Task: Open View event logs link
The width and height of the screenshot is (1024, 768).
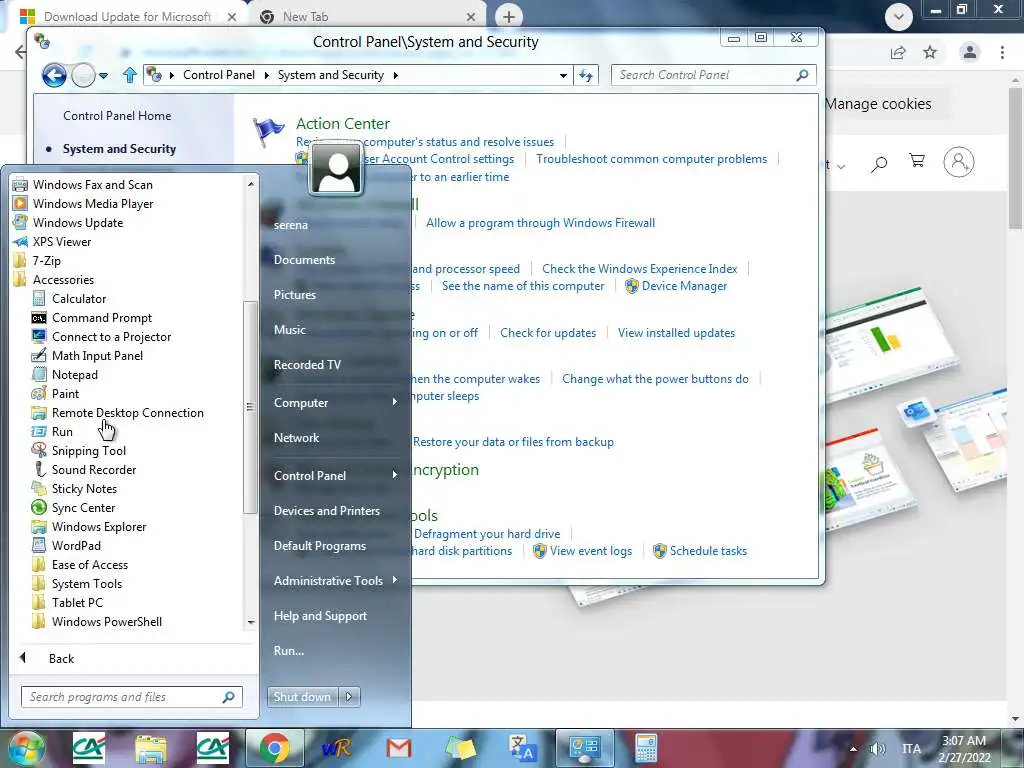Action: click(591, 551)
